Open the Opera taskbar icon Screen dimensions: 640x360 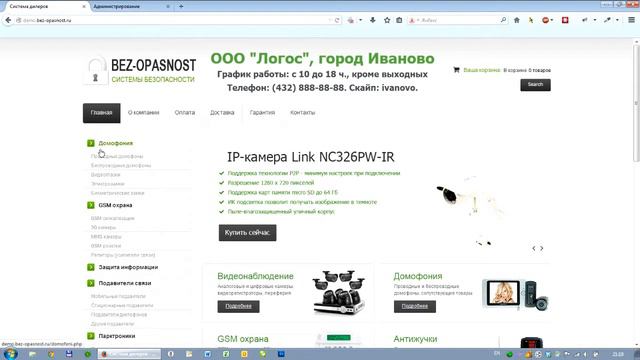171,354
